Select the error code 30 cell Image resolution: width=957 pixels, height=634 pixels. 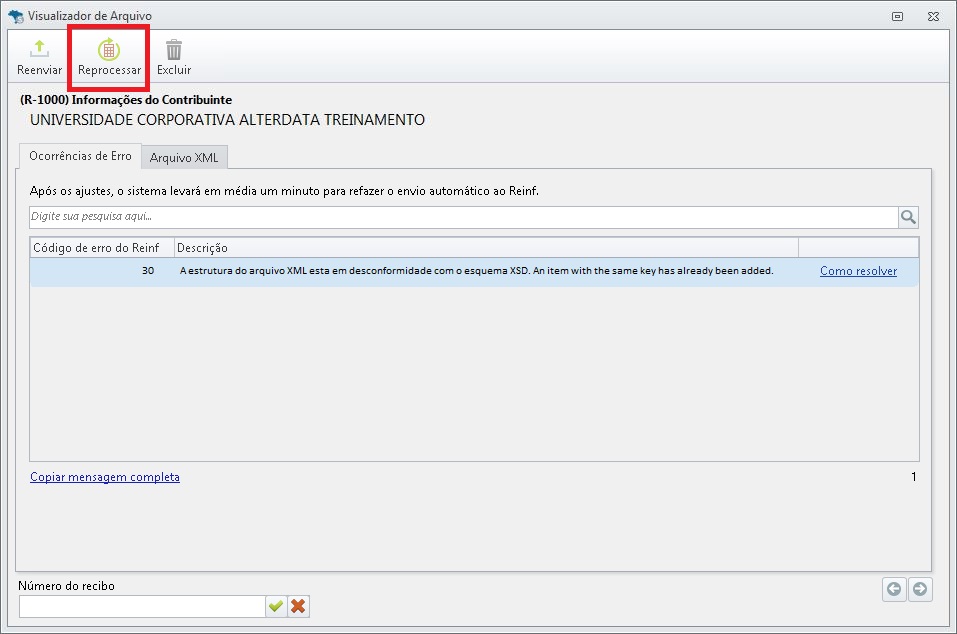coord(102,271)
